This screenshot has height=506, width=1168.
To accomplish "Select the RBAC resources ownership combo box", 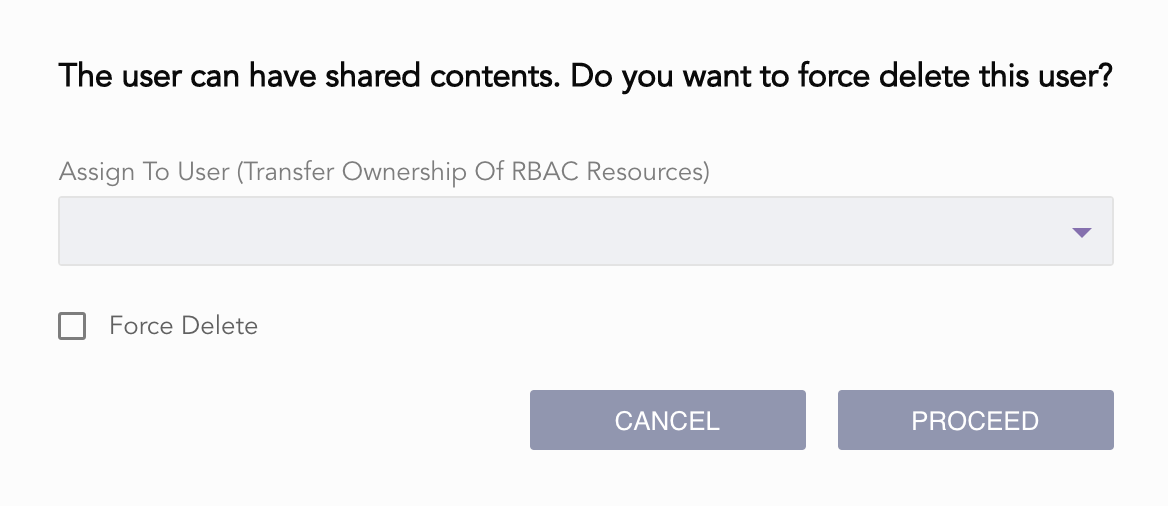I will coord(585,231).
